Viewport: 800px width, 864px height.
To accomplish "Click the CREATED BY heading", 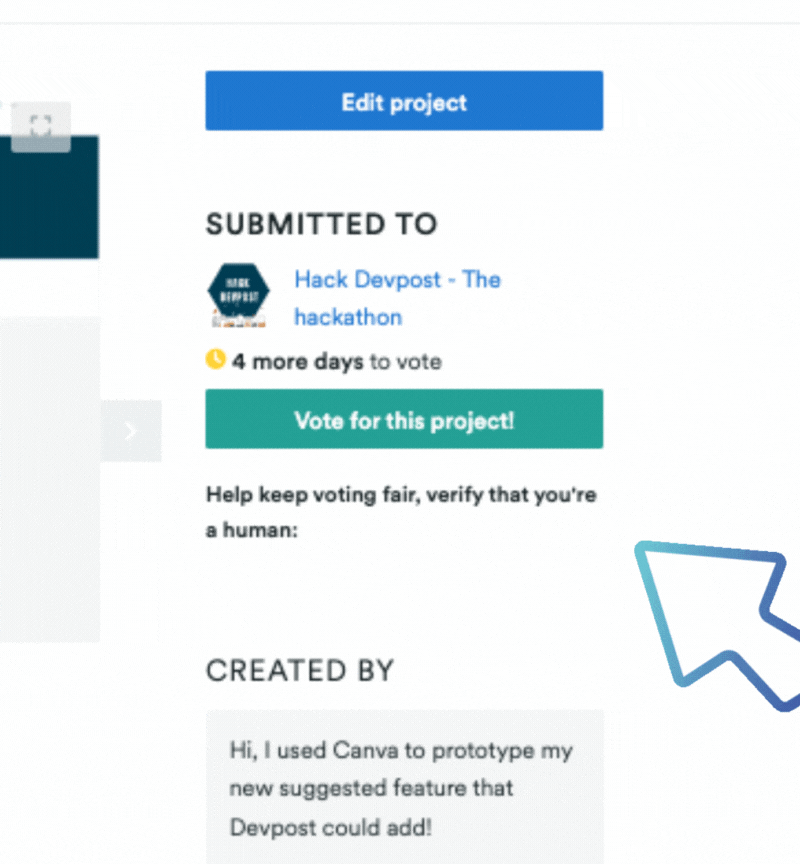I will click(299, 671).
